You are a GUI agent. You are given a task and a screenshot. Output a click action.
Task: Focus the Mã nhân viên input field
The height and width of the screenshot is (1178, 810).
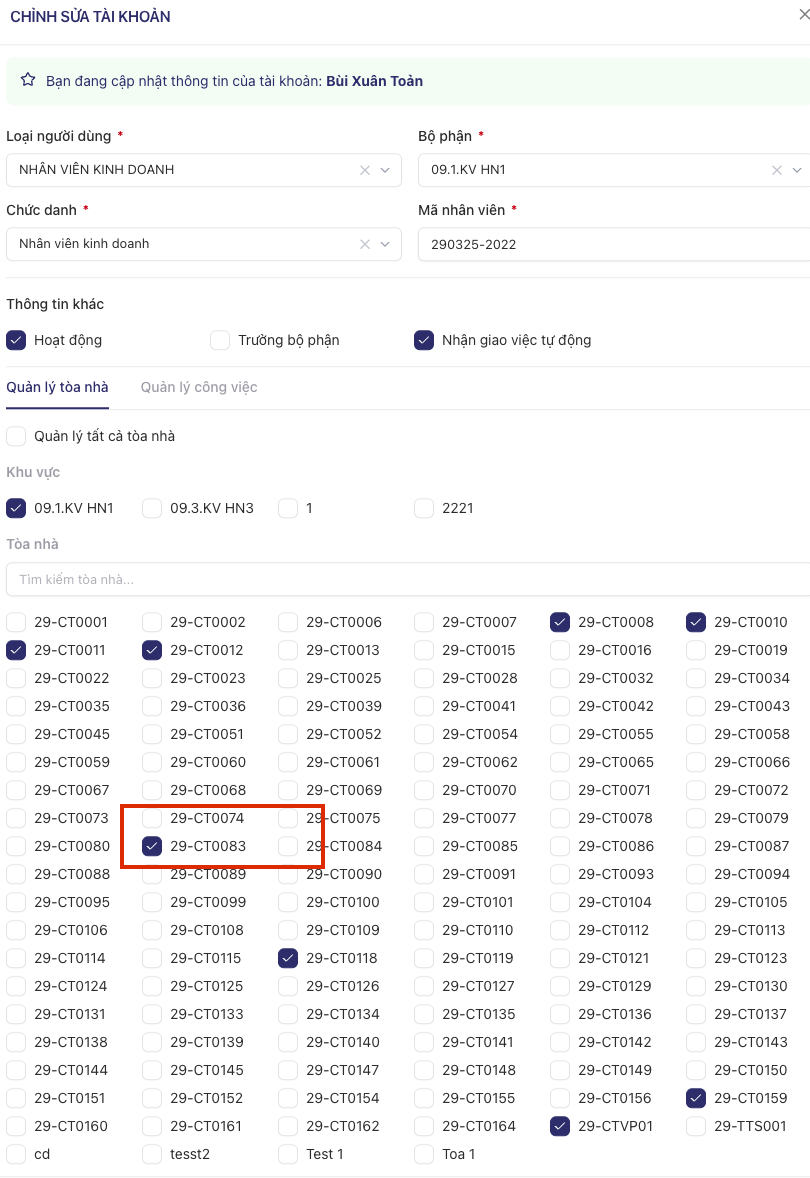coord(610,244)
